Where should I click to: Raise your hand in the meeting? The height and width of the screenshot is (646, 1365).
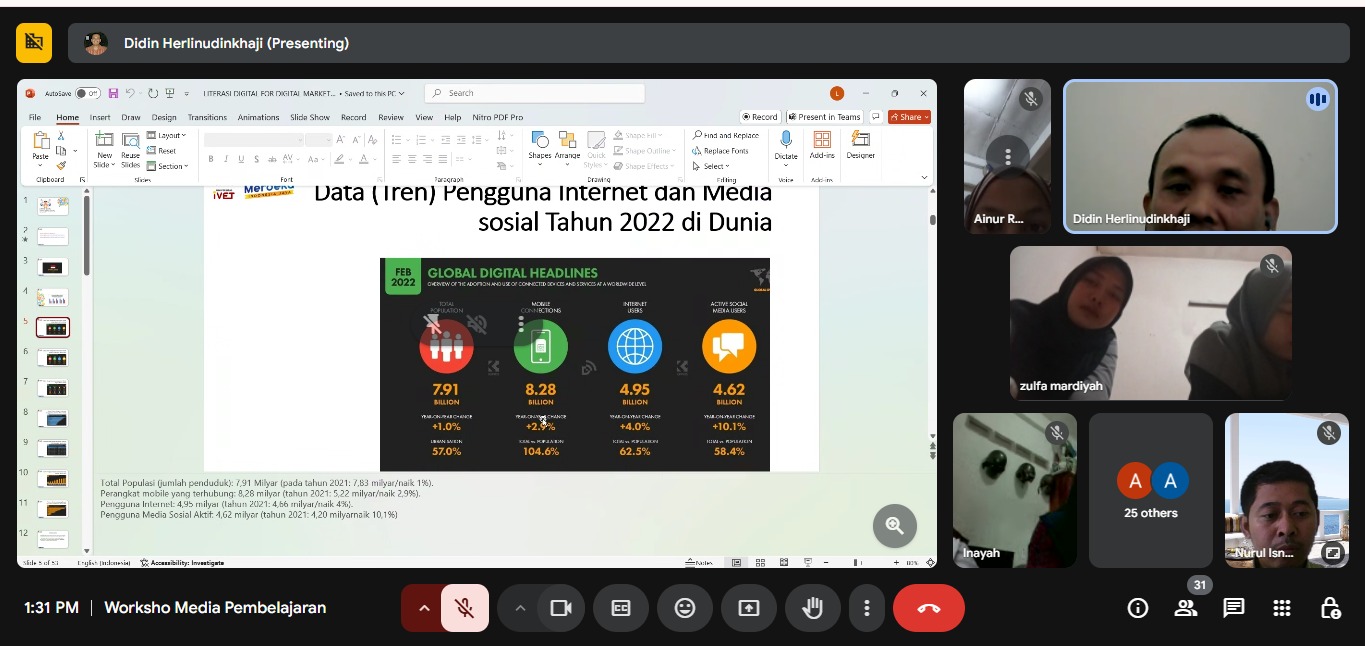pyautogui.click(x=813, y=608)
